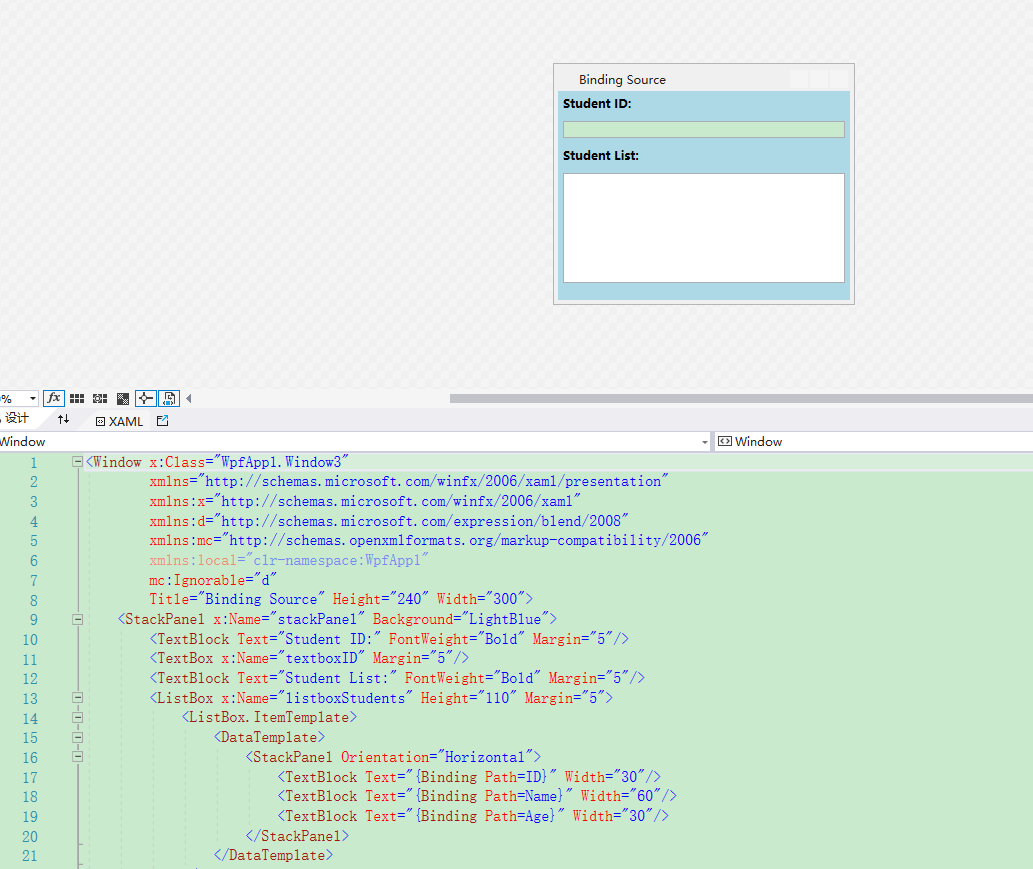Open the Window breadcrumb dropdown
The width and height of the screenshot is (1033, 869).
coord(705,441)
